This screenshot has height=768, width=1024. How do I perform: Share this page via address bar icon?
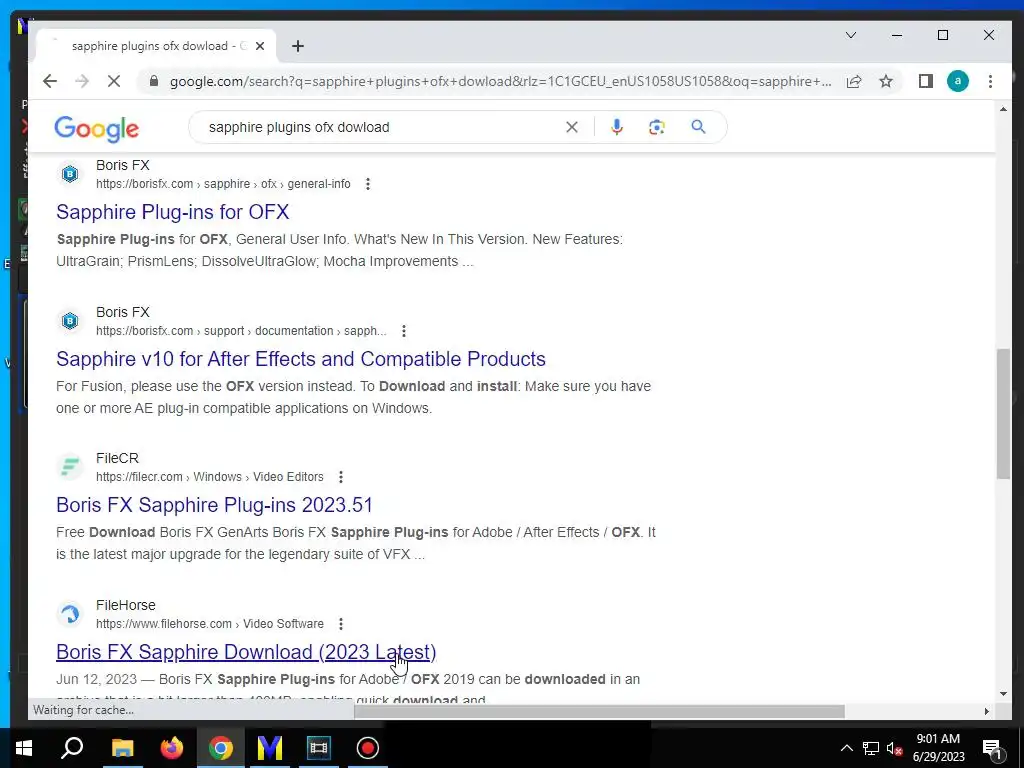click(x=854, y=81)
